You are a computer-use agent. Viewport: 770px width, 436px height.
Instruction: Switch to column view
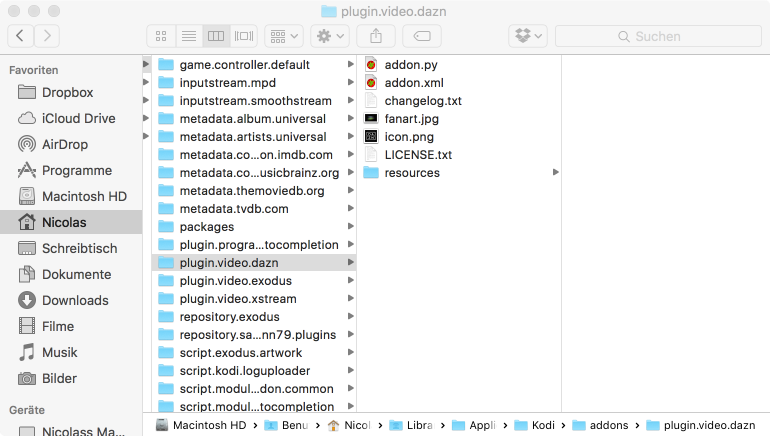click(x=216, y=36)
